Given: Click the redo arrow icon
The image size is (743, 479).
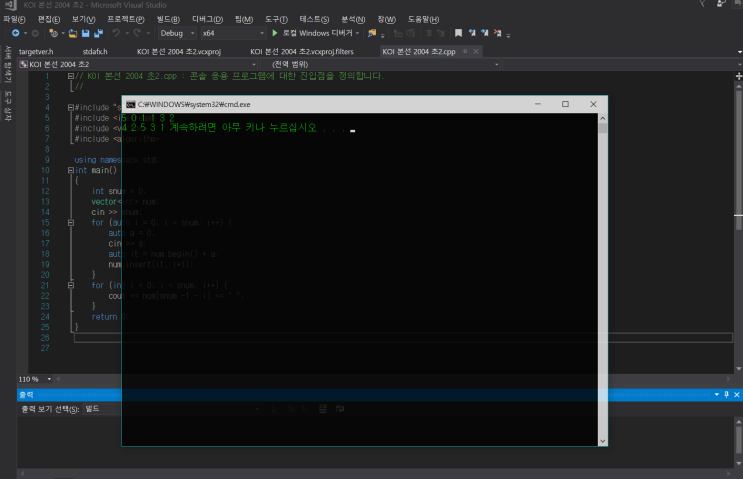Looking at the screenshot, I should pos(137,33).
